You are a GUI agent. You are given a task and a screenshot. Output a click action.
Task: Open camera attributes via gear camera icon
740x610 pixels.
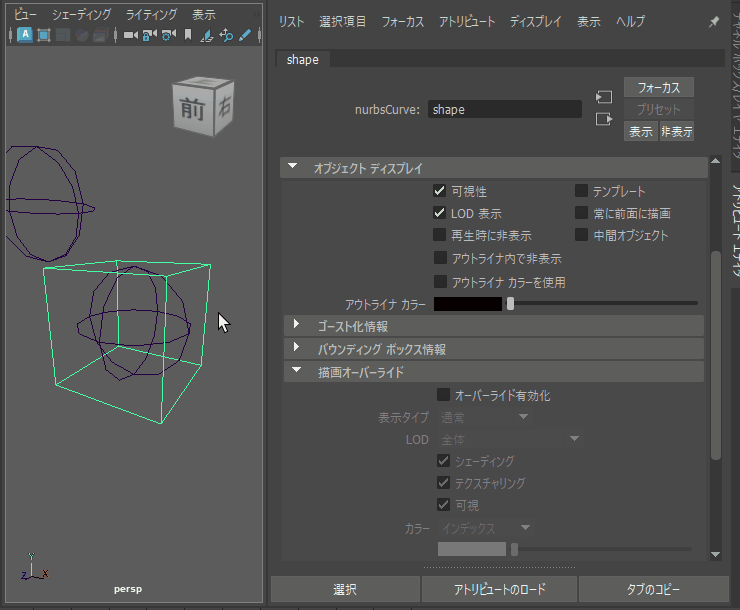167,35
